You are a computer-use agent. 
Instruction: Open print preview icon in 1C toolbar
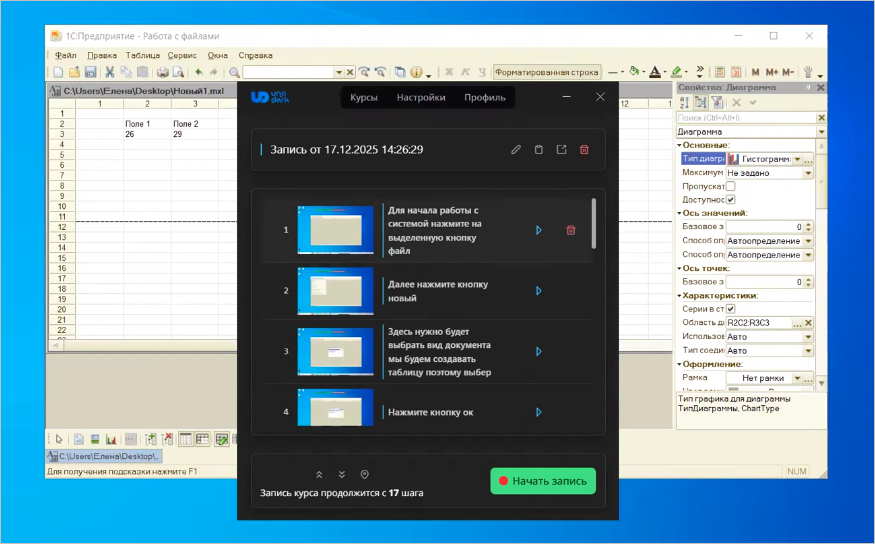(x=179, y=72)
